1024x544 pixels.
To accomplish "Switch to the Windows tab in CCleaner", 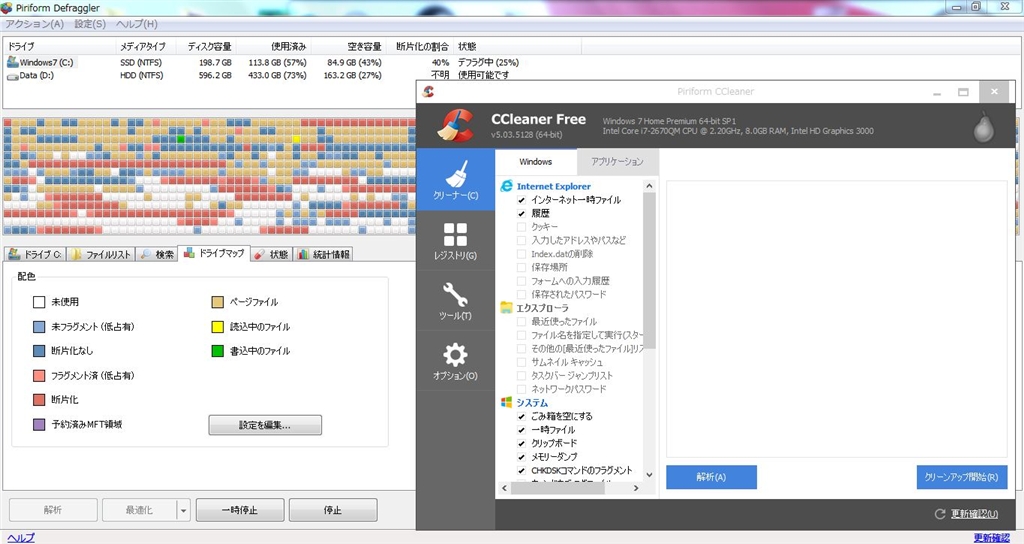I will (536, 161).
